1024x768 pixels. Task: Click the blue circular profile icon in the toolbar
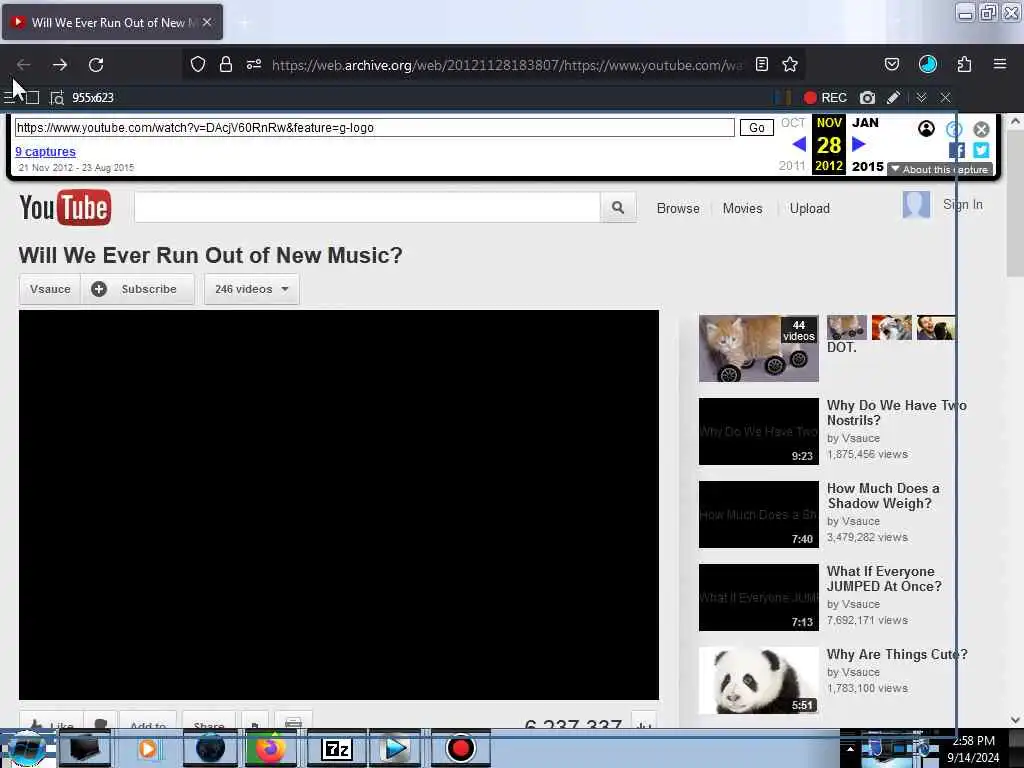coord(927,64)
